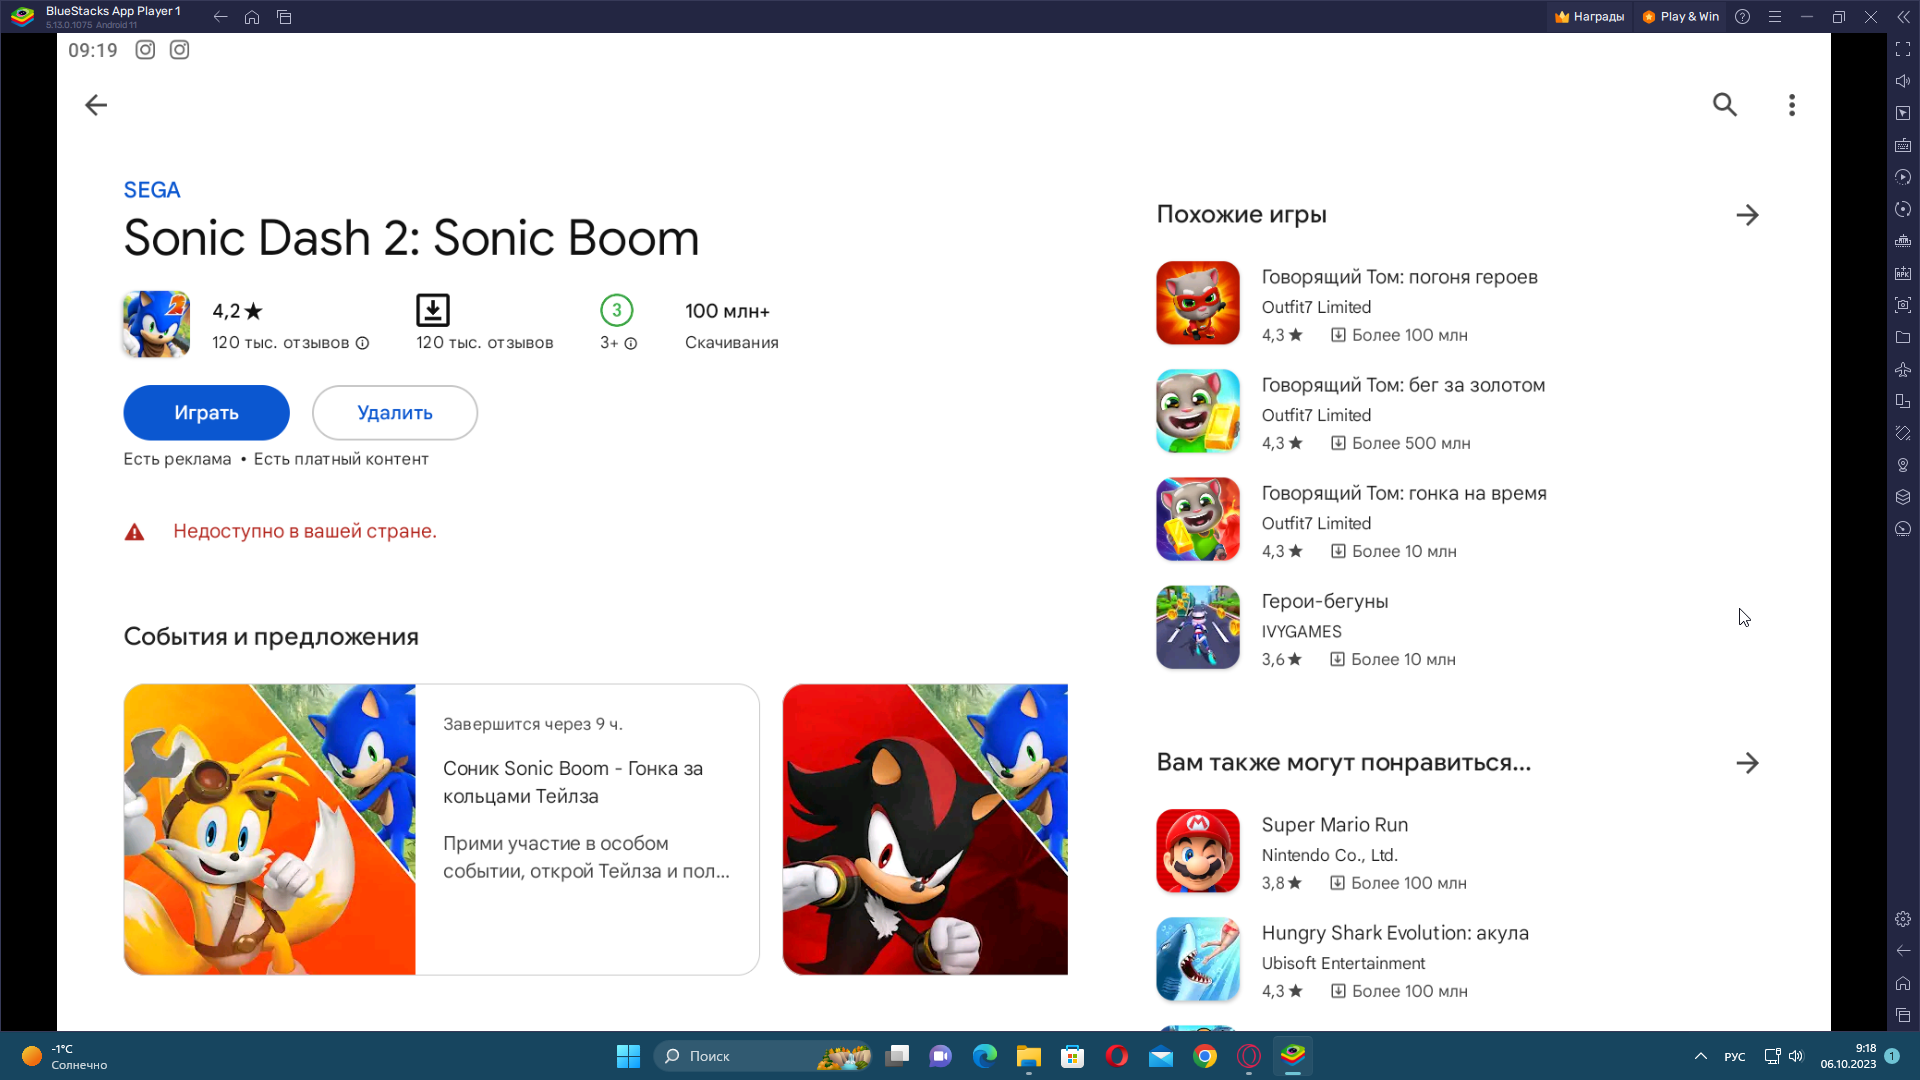
Task: Open the keyboard controls icon in the sidebar
Action: click(x=1903, y=145)
